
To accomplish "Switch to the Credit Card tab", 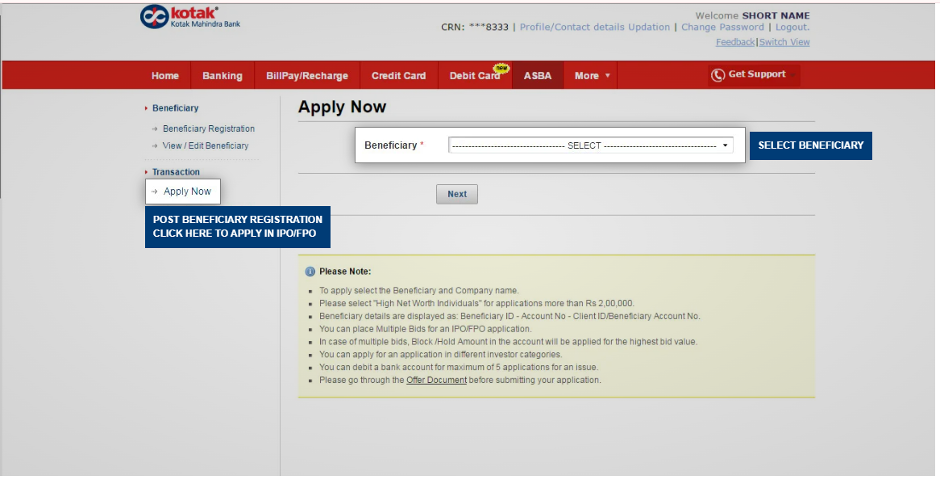I will [398, 76].
